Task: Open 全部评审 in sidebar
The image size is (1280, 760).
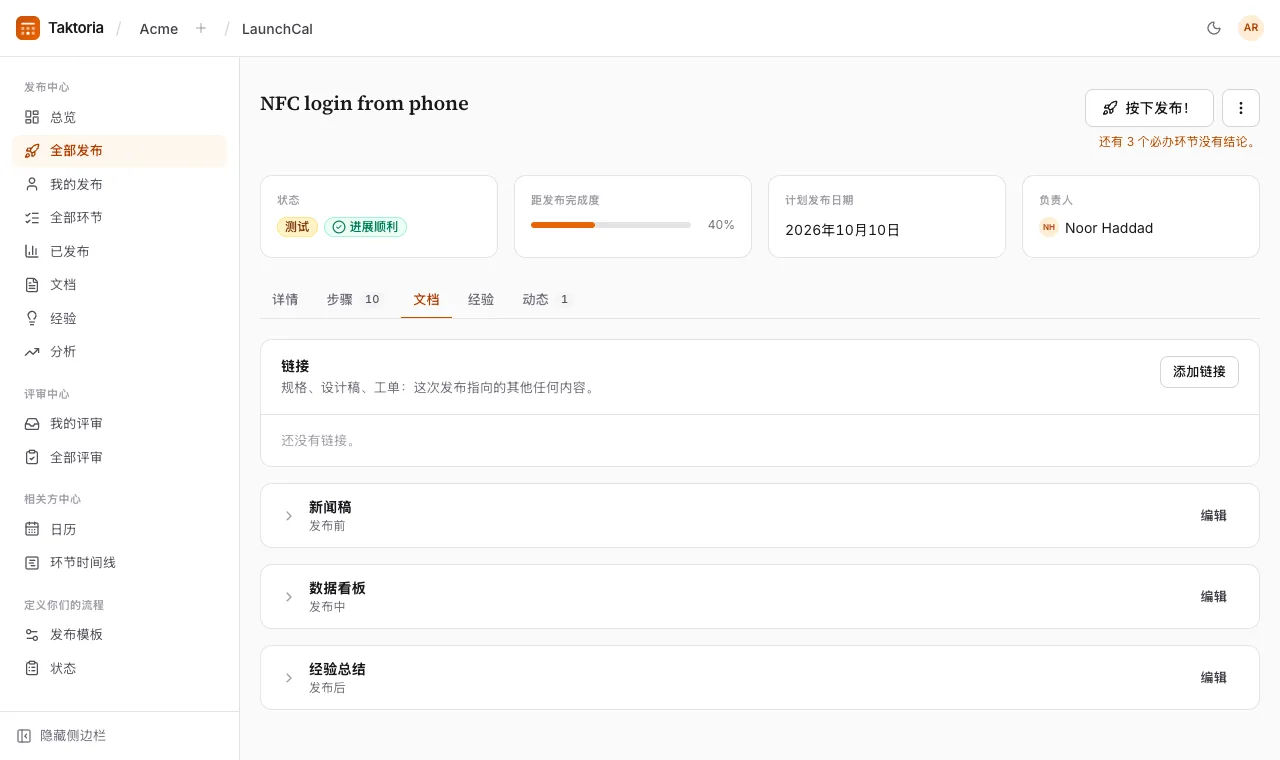Action: coord(119,457)
